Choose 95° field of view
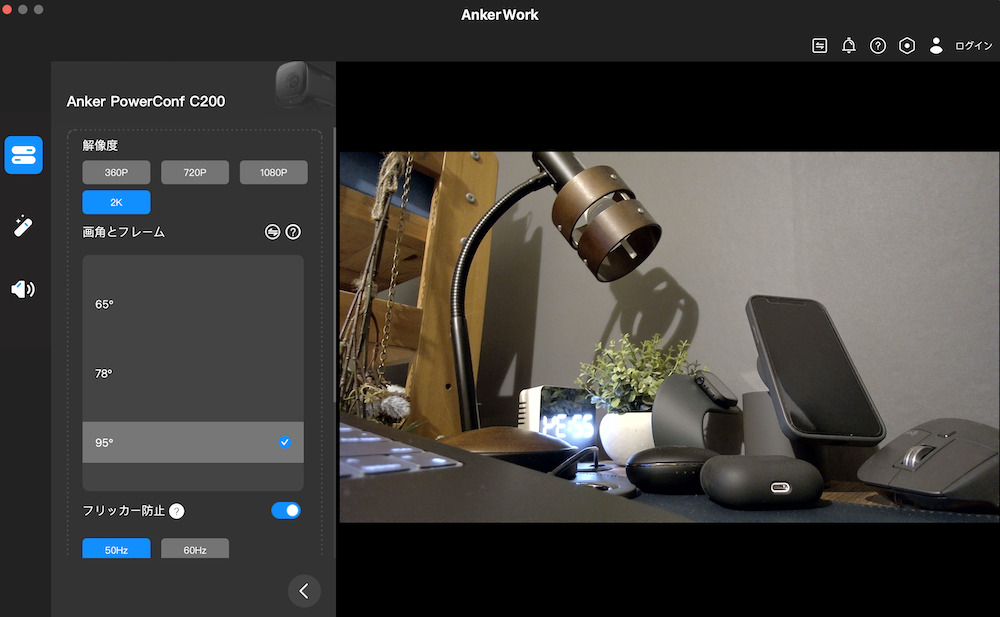 193,442
